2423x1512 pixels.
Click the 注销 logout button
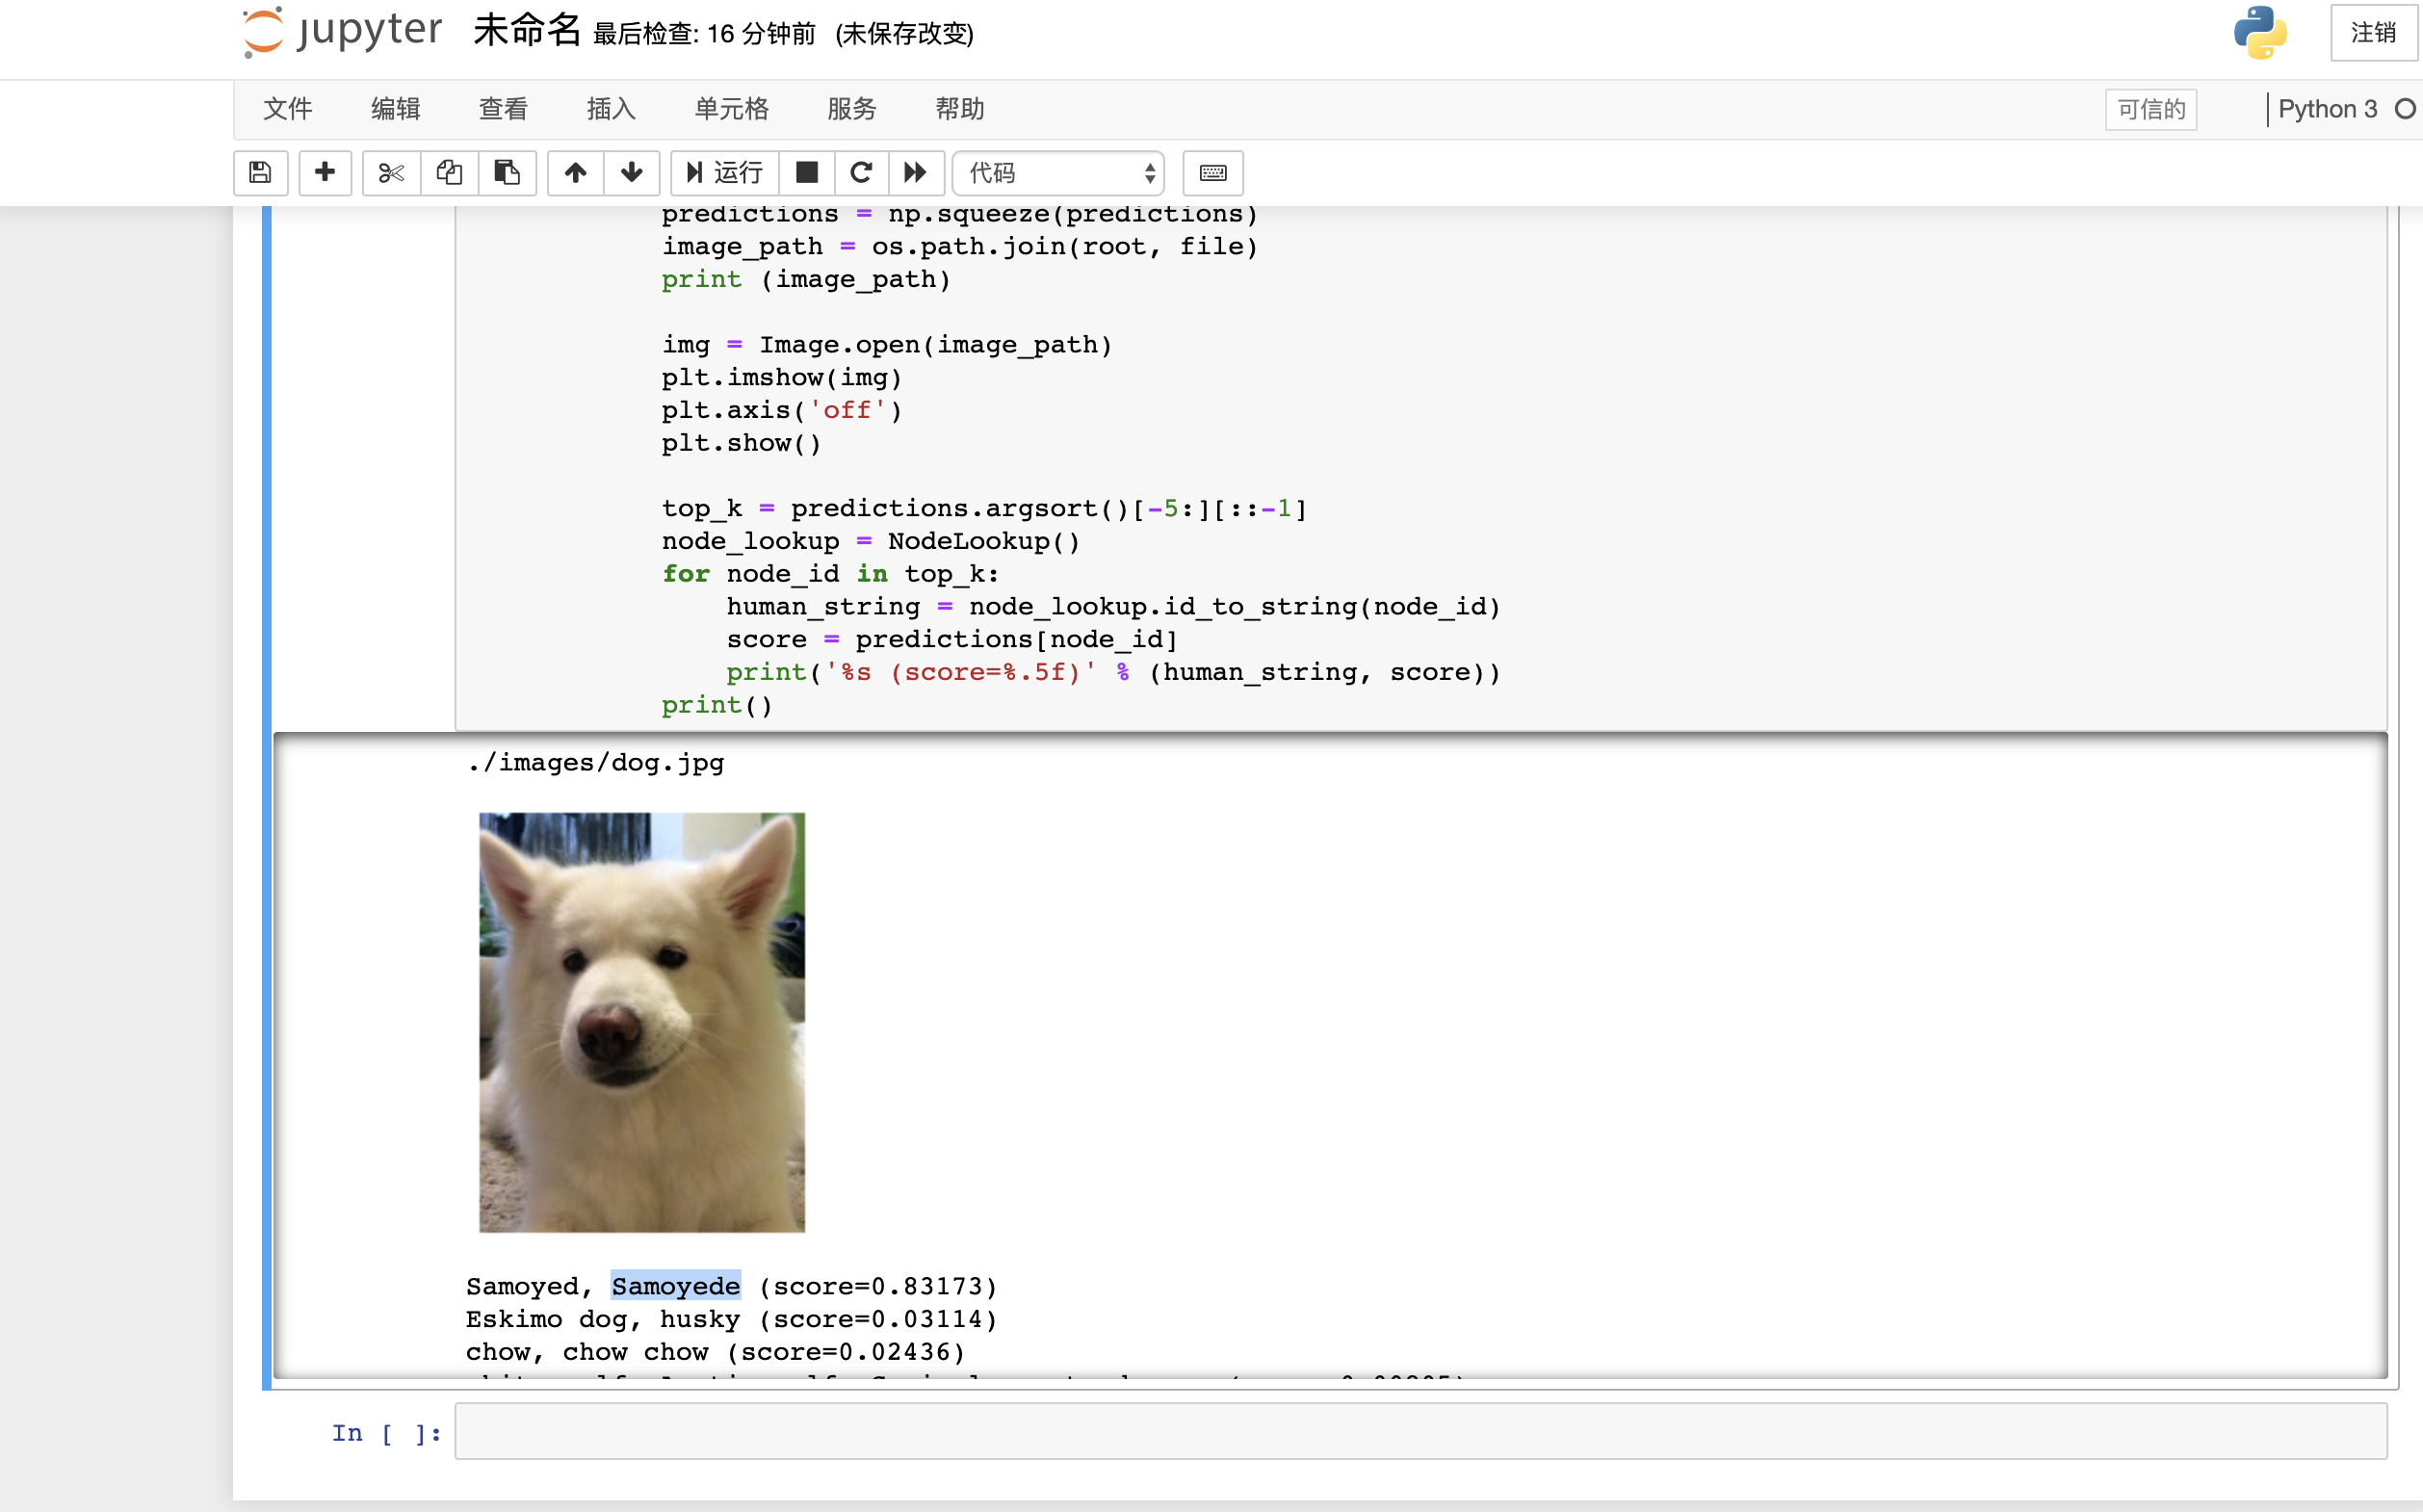(2372, 33)
